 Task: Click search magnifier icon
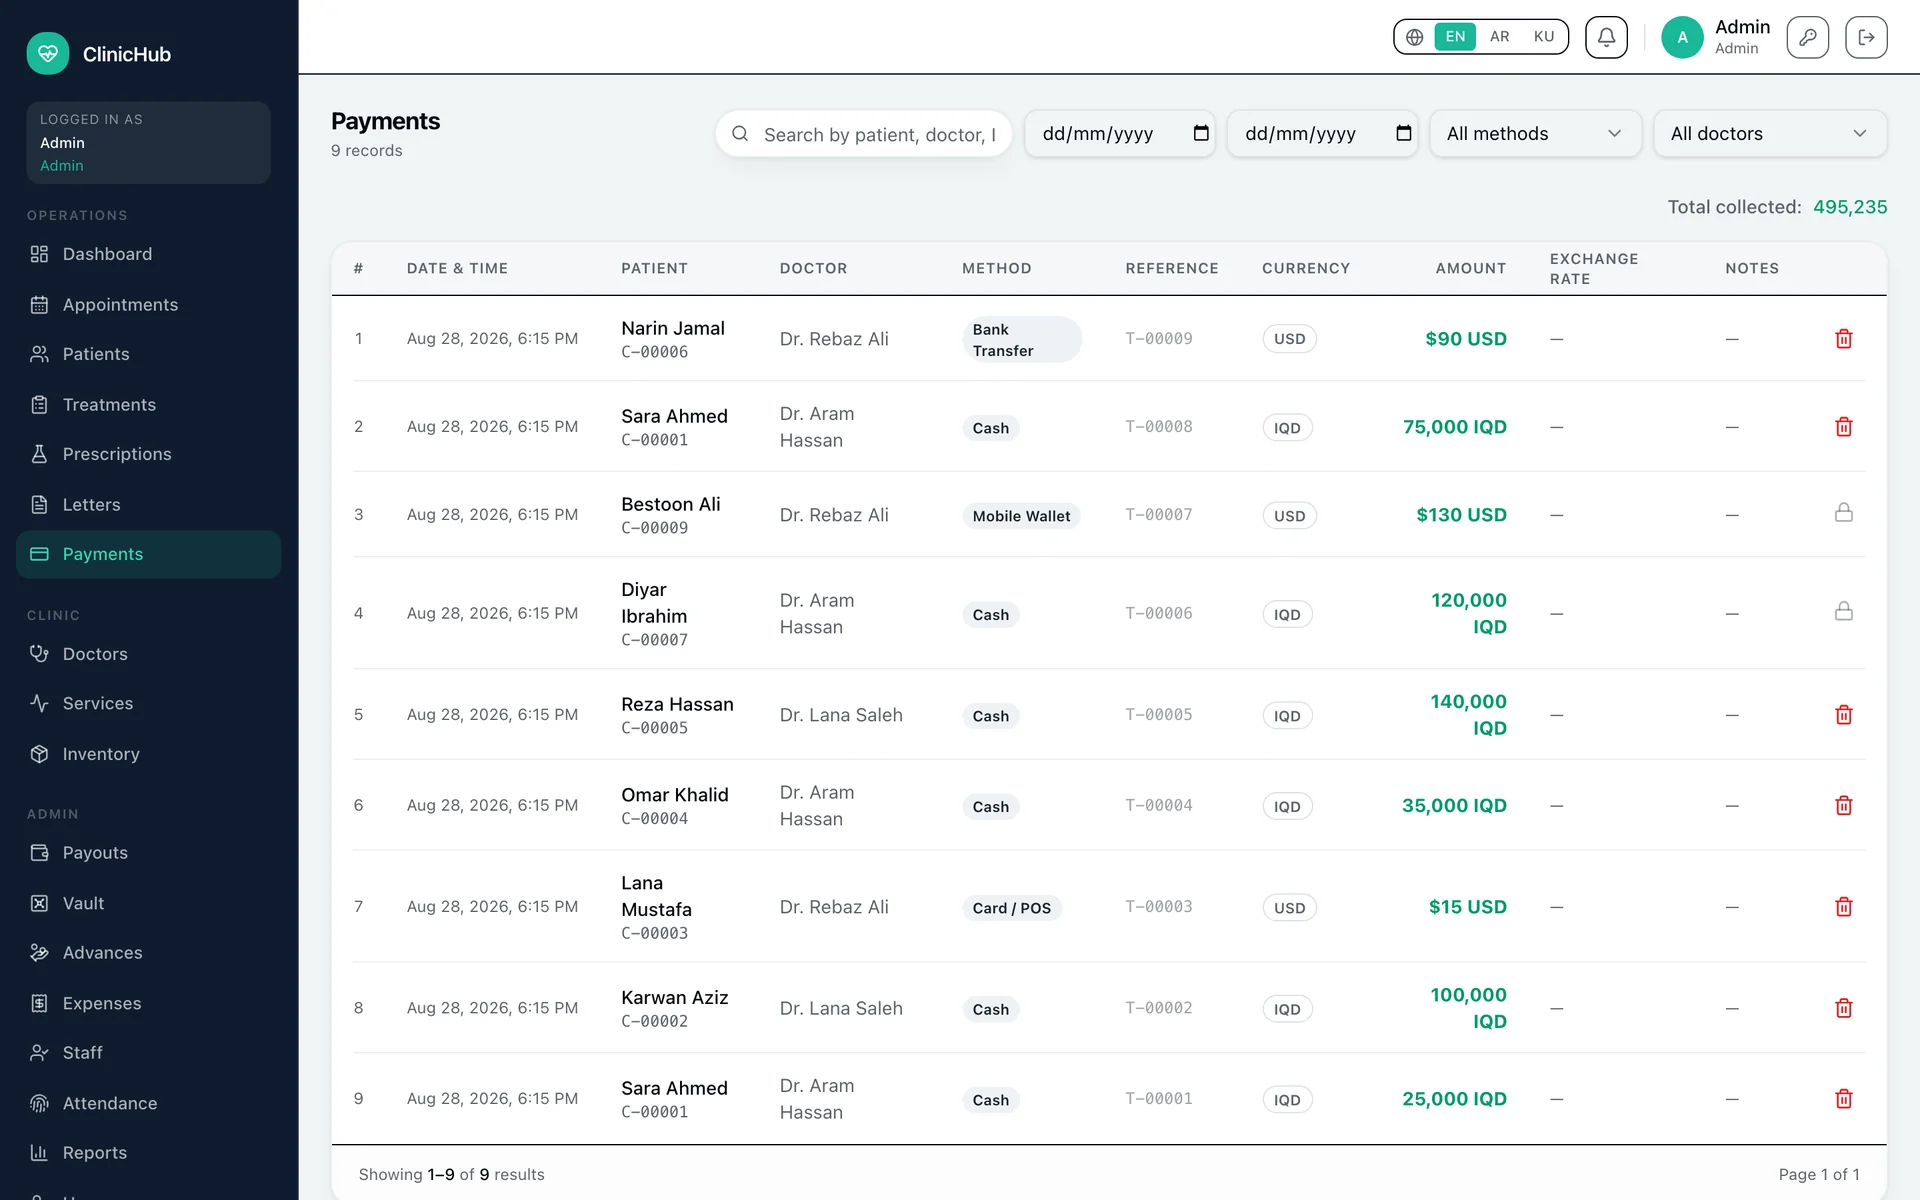(x=740, y=134)
